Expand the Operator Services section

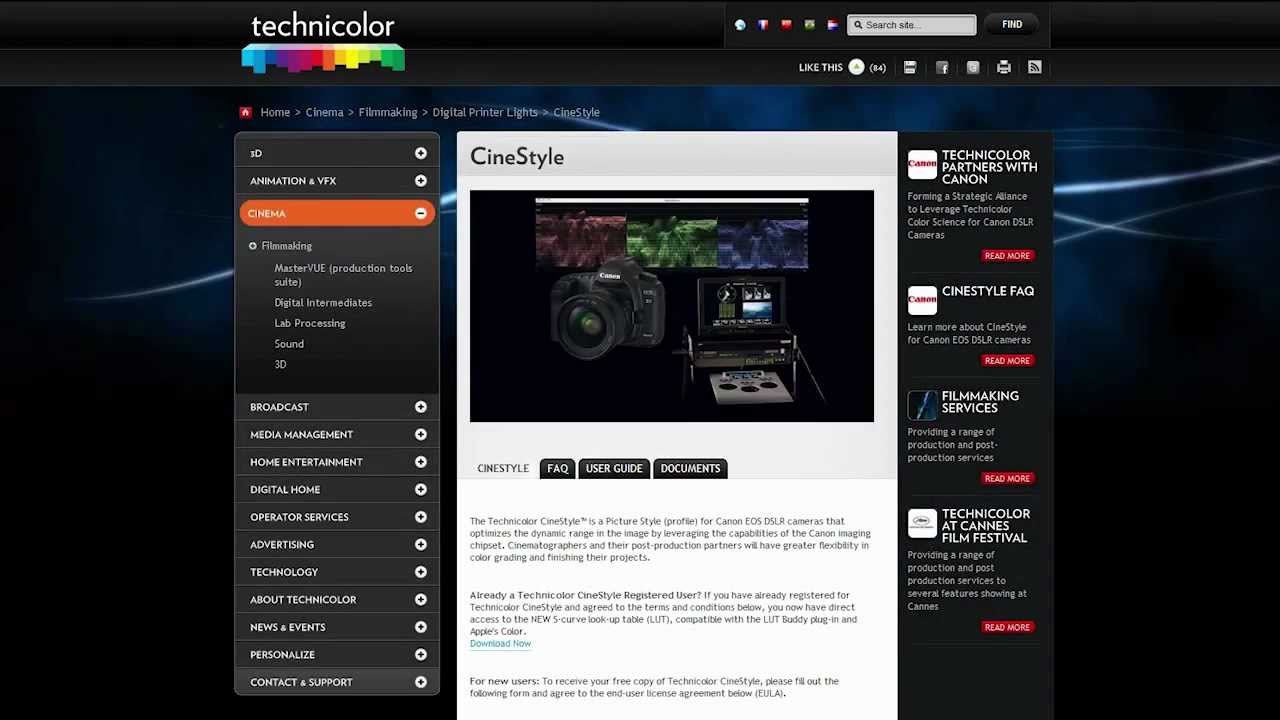(x=421, y=517)
